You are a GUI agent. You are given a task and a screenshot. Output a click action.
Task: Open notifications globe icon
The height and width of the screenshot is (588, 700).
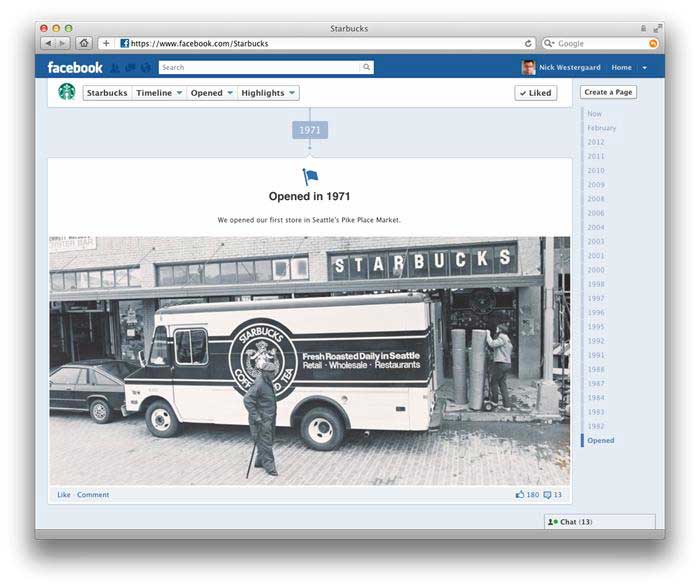point(146,68)
